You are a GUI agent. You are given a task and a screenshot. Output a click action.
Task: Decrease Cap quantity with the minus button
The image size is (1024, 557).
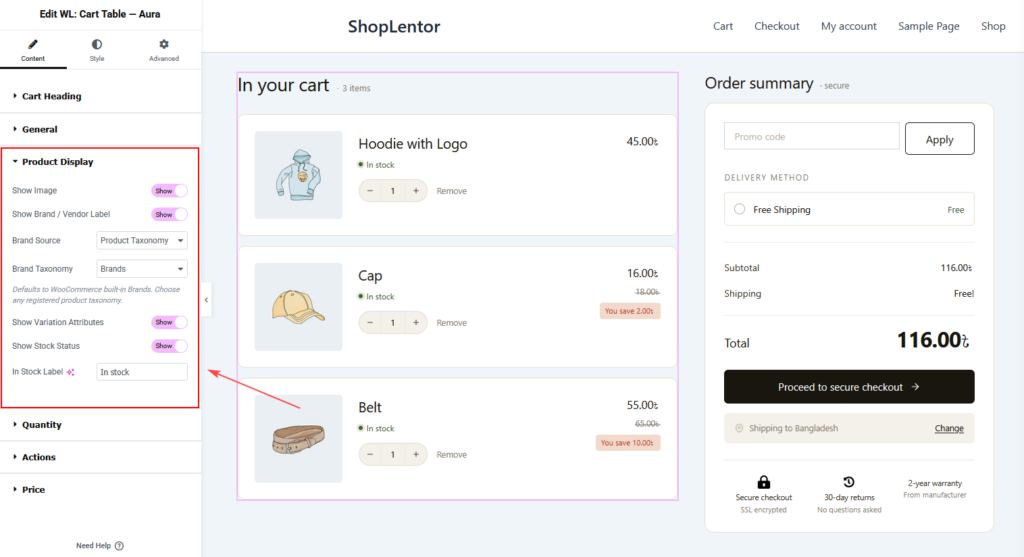(370, 323)
